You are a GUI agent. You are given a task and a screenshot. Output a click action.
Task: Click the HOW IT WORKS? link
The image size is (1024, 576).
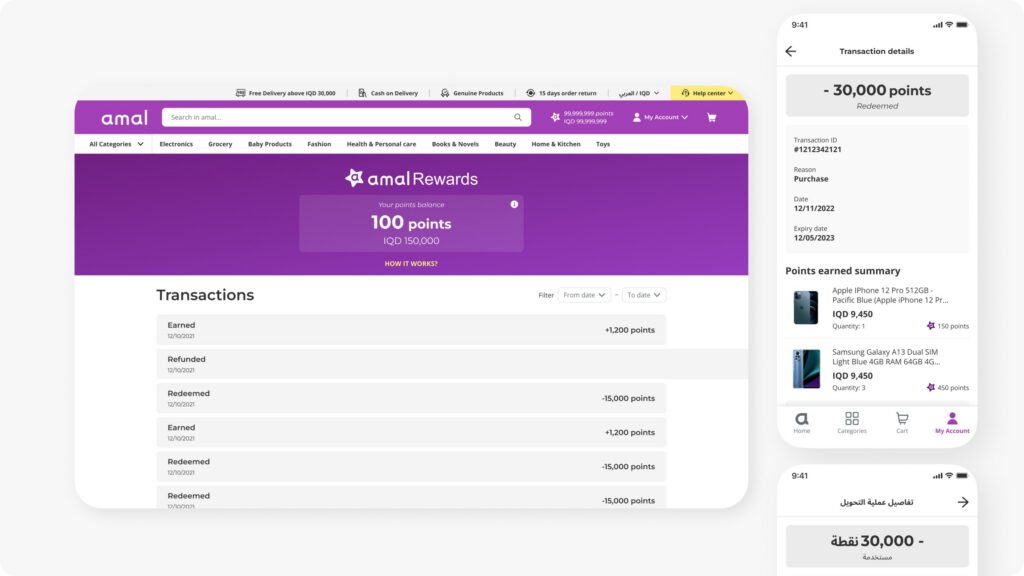(411, 264)
